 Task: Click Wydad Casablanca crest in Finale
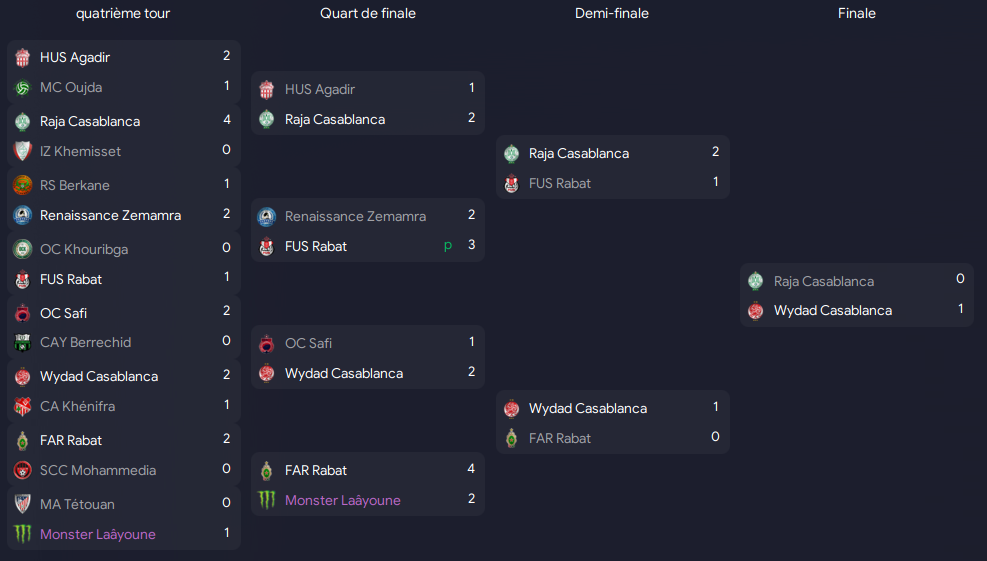(x=756, y=310)
